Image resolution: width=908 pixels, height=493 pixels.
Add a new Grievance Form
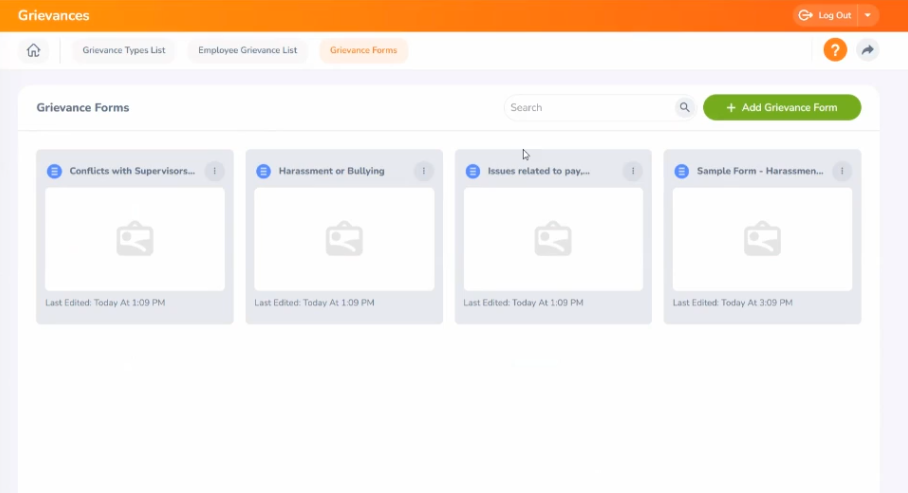782,107
